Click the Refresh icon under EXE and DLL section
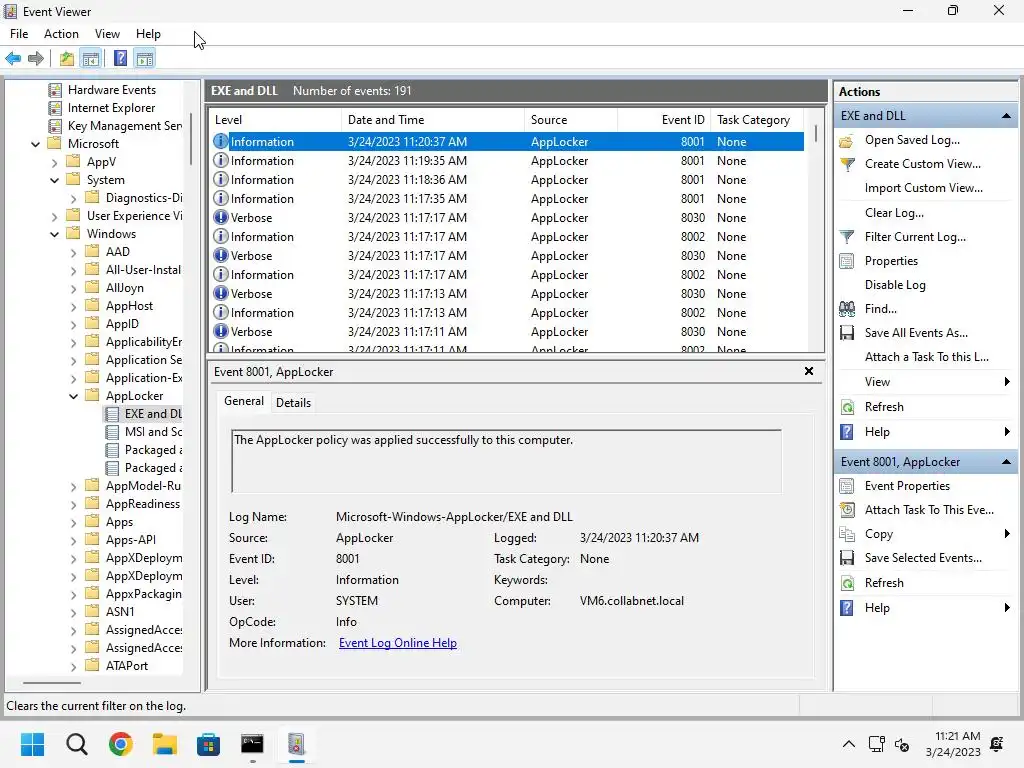The height and width of the screenshot is (768, 1024). 846,407
